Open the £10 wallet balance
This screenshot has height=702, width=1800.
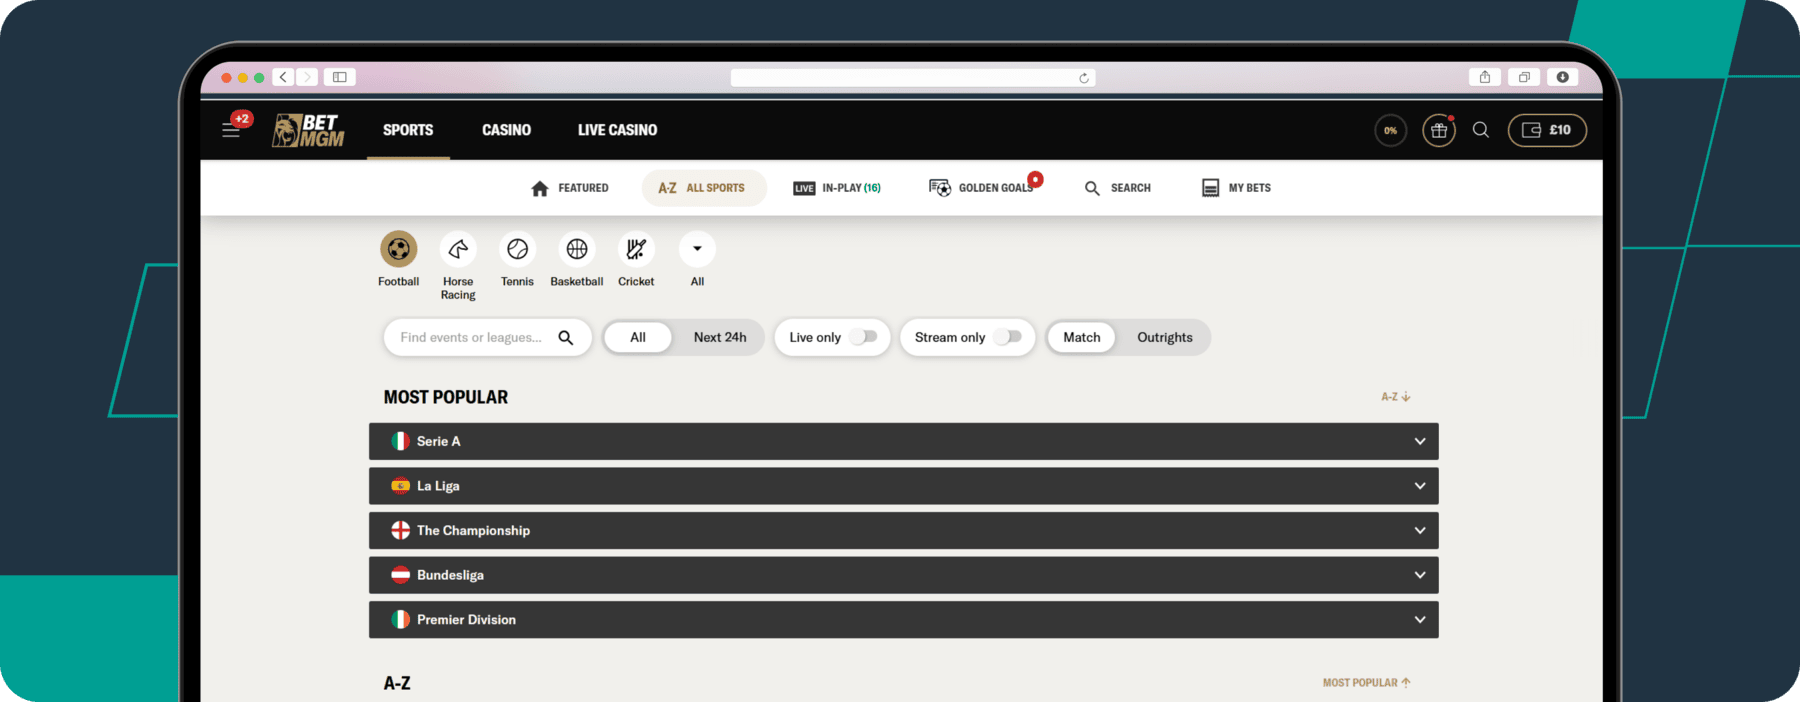1547,130
